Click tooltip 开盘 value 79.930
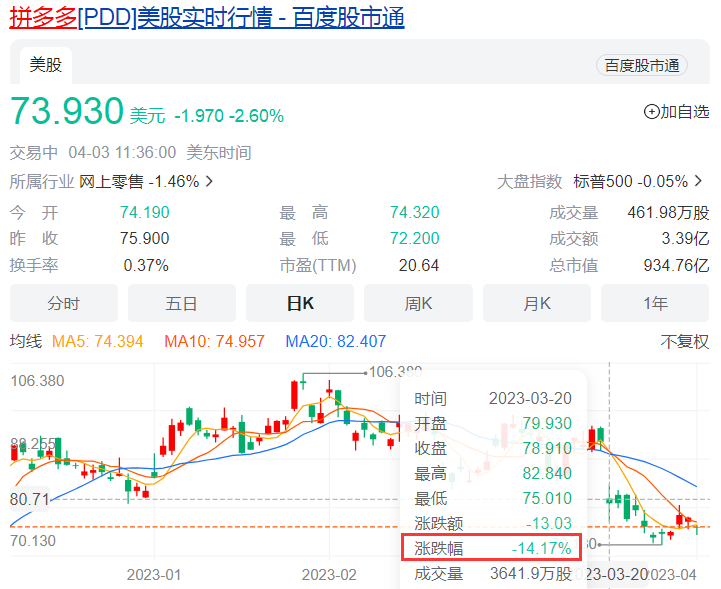 547,423
